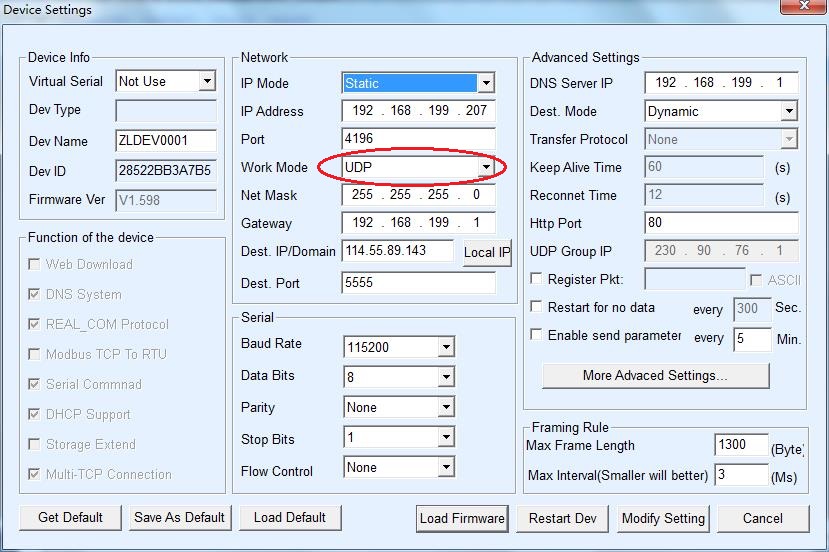
Task: Click the Load Firmware button
Action: [462, 518]
